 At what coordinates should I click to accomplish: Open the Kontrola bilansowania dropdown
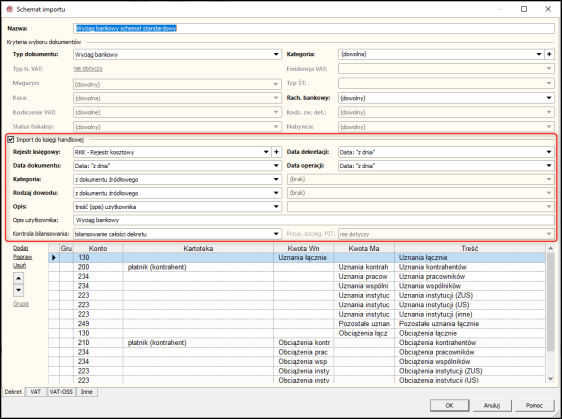coord(276,234)
